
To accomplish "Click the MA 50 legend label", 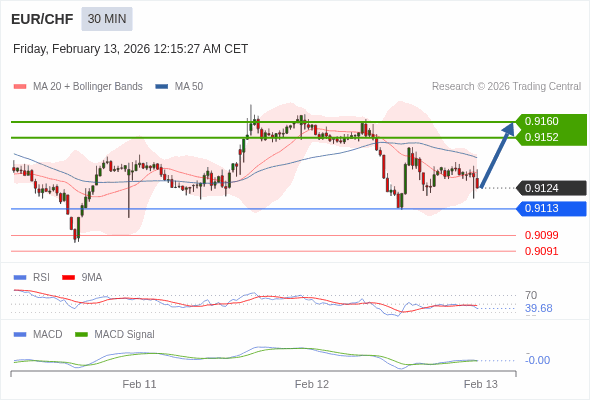I will (189, 87).
